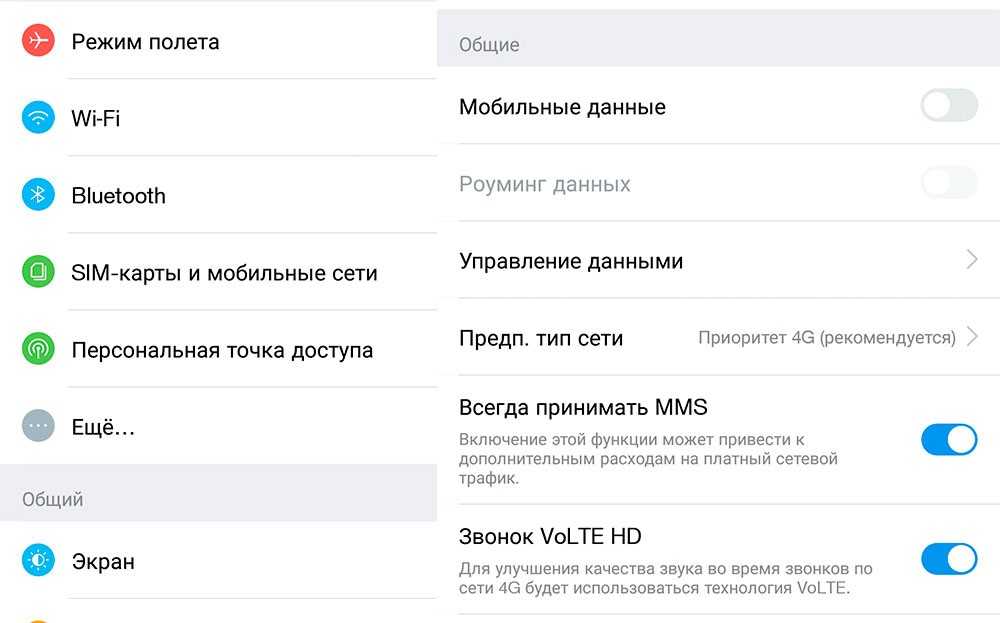The height and width of the screenshot is (623, 1000).
Task: Tap the Bluetooth icon
Action: pyautogui.click(x=38, y=195)
